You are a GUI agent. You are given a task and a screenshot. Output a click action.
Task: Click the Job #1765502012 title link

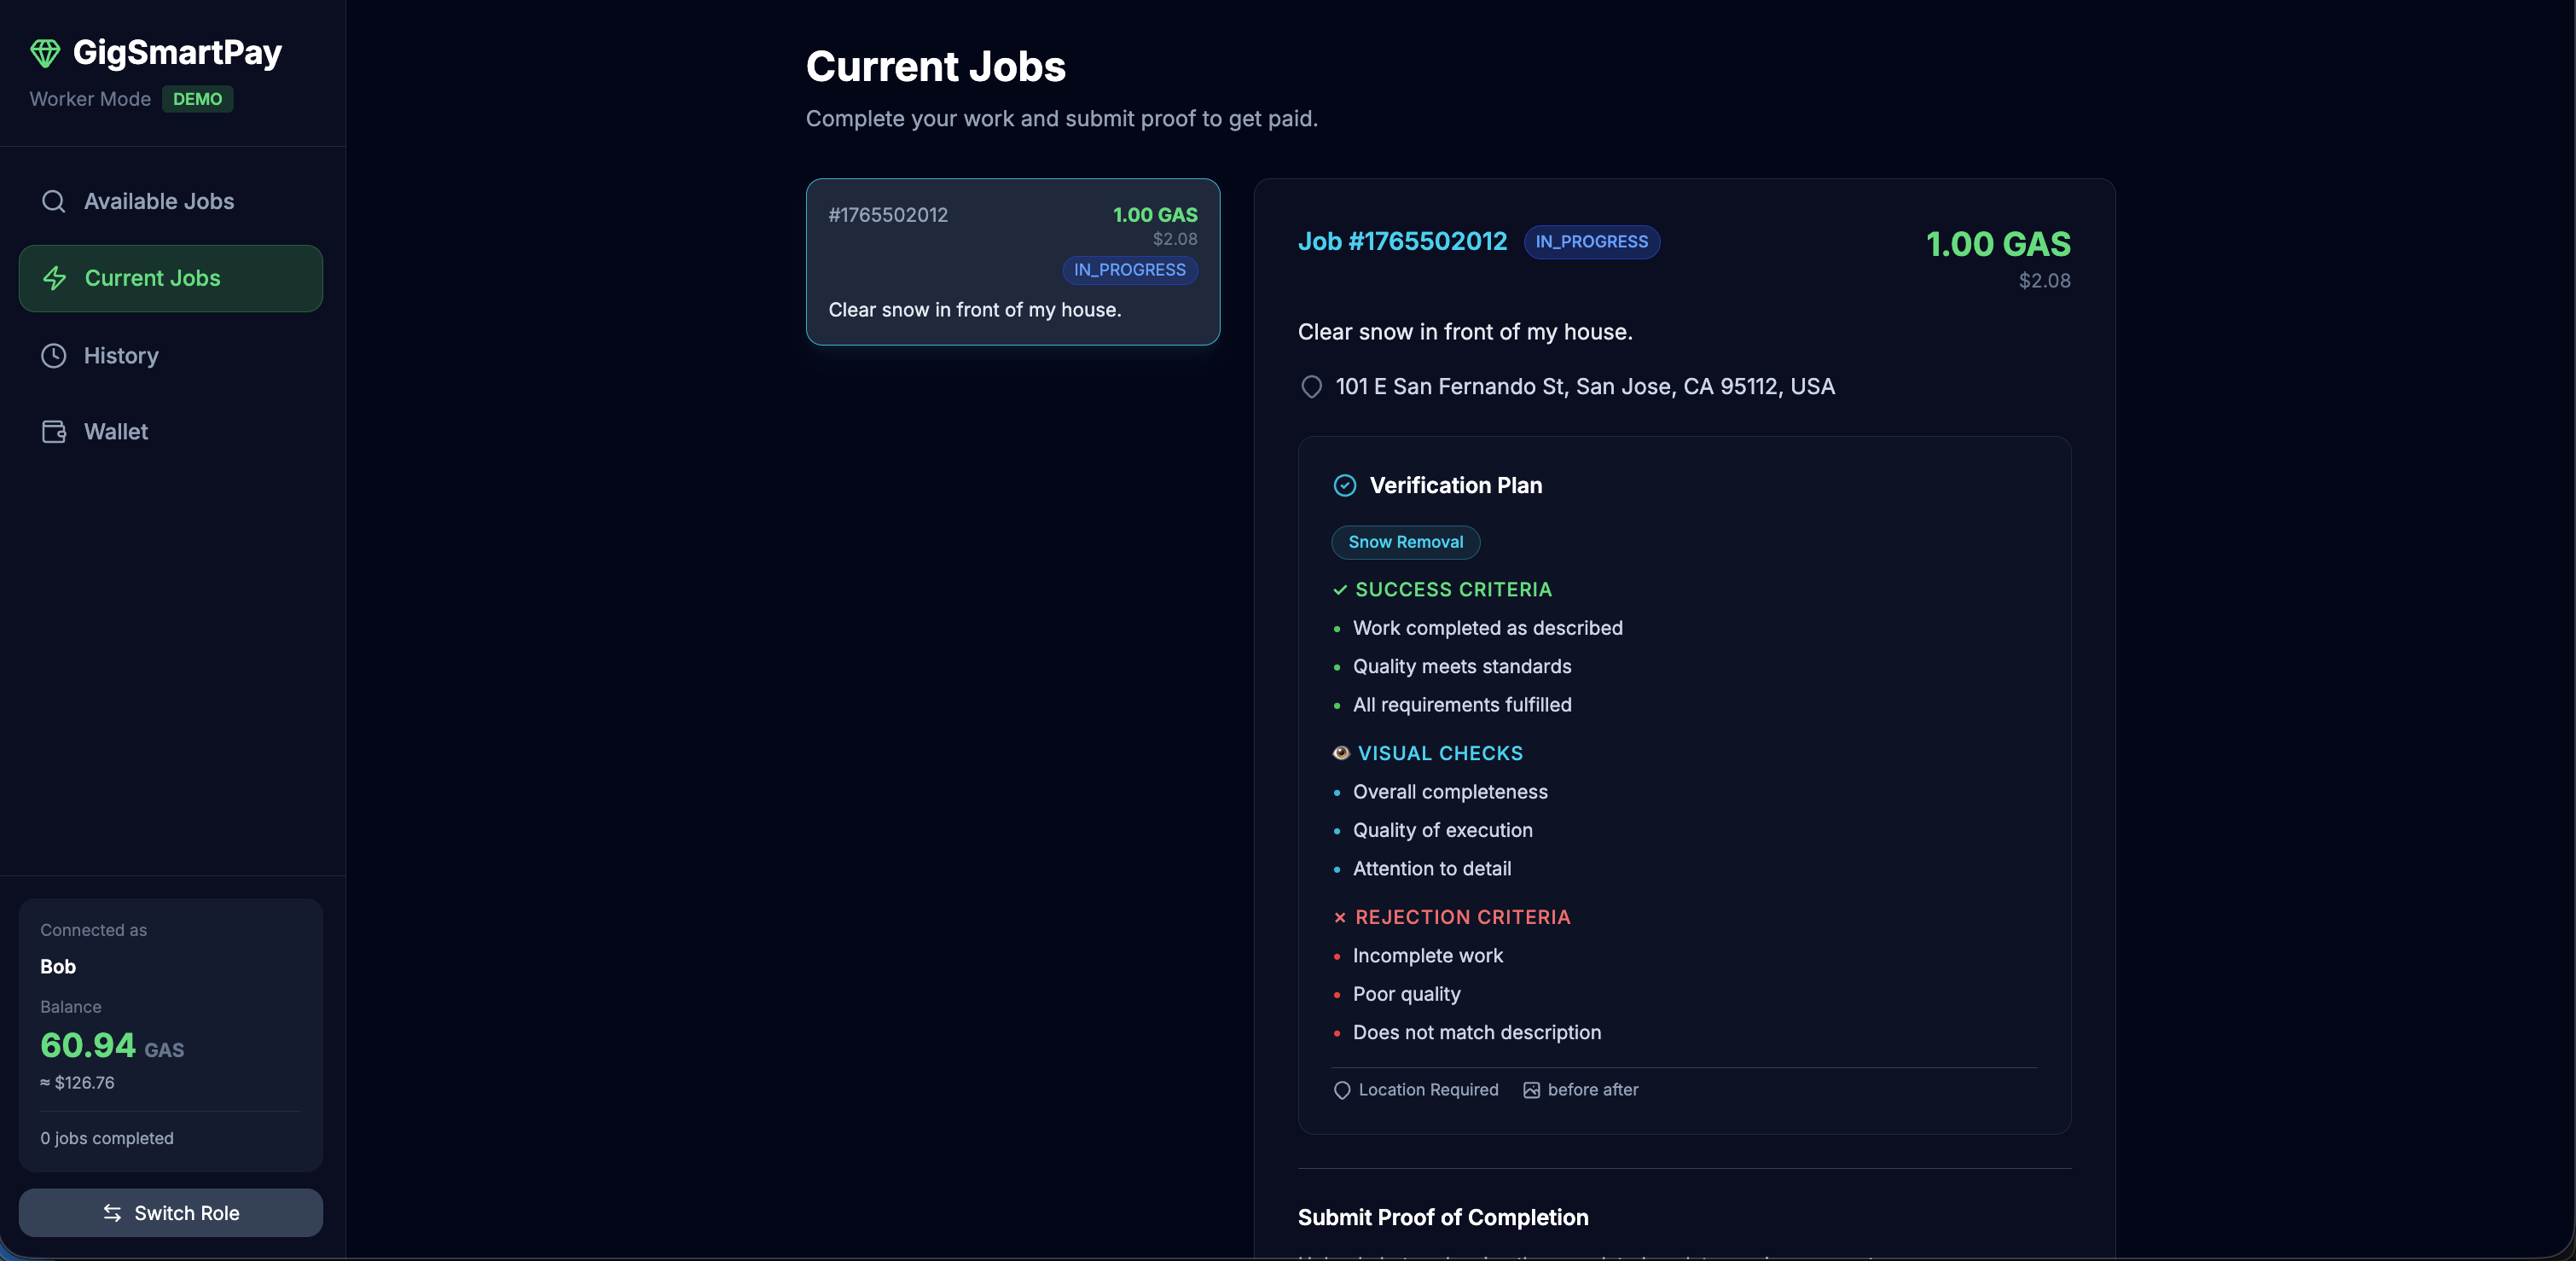tap(1402, 242)
